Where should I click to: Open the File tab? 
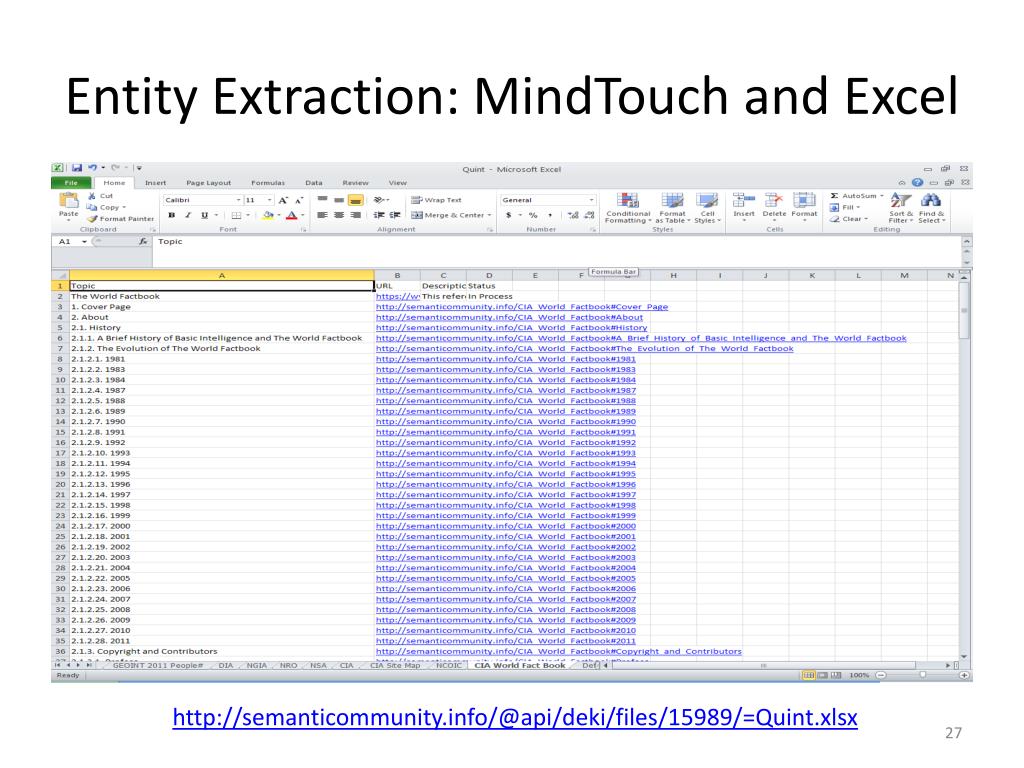point(71,183)
